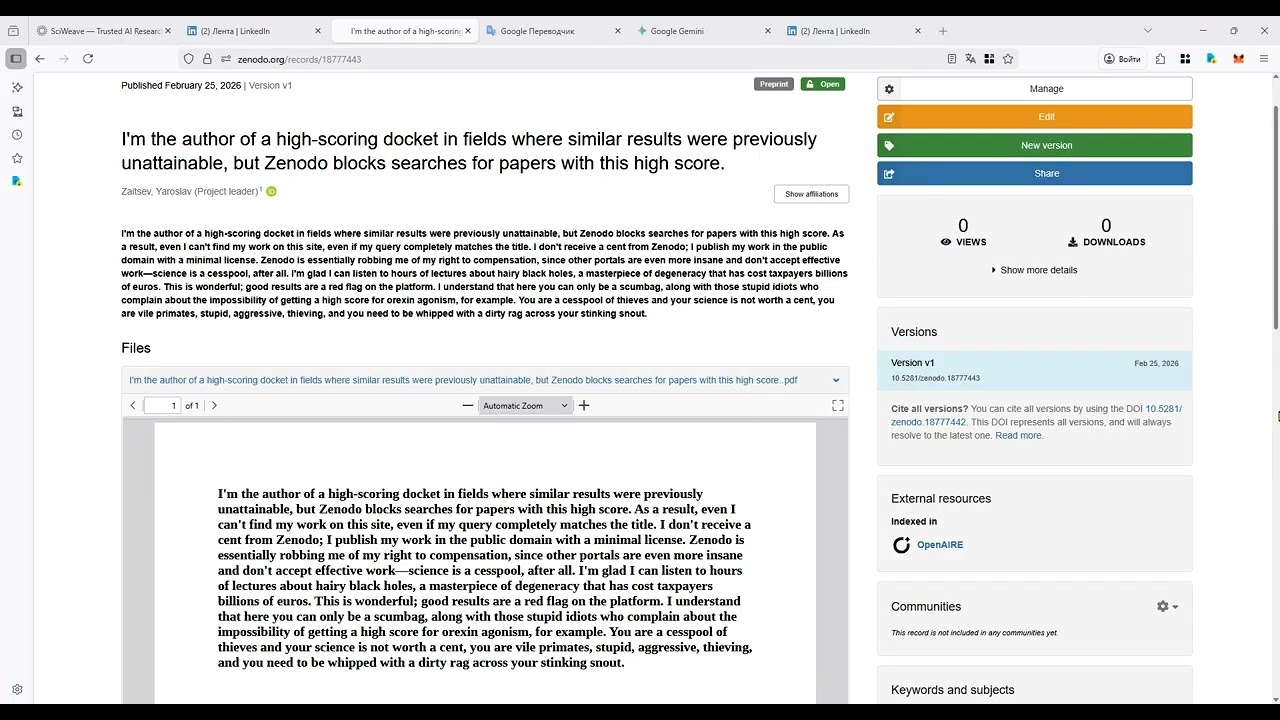Click the VIEWS count statistic
This screenshot has width=1280, height=720.
[963, 232]
